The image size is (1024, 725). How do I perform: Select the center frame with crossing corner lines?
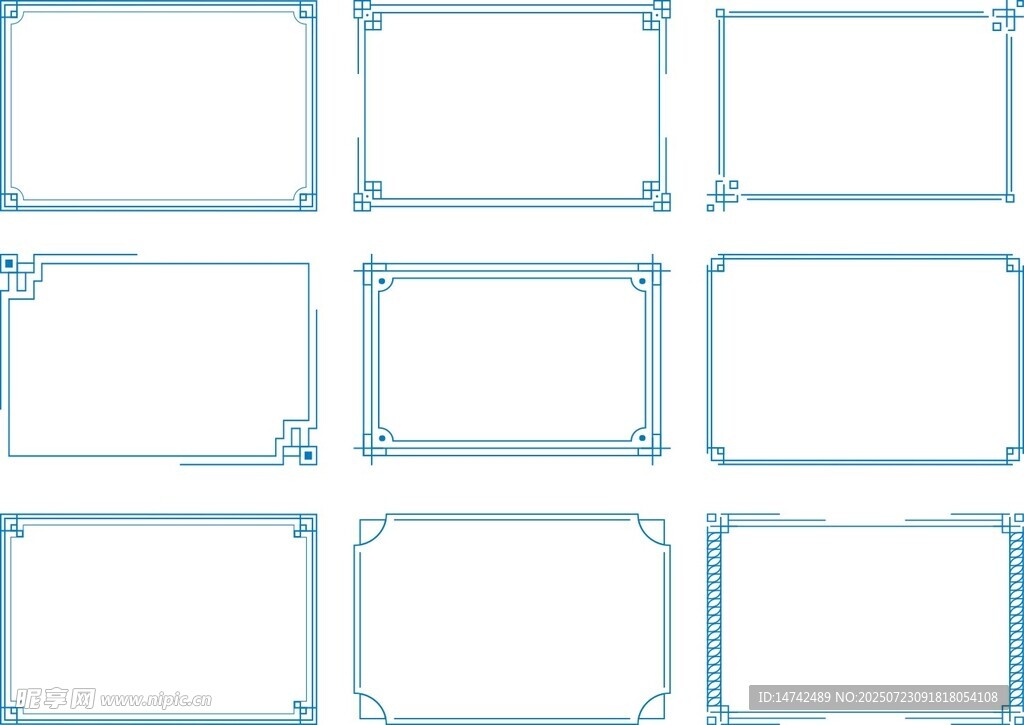point(511,360)
